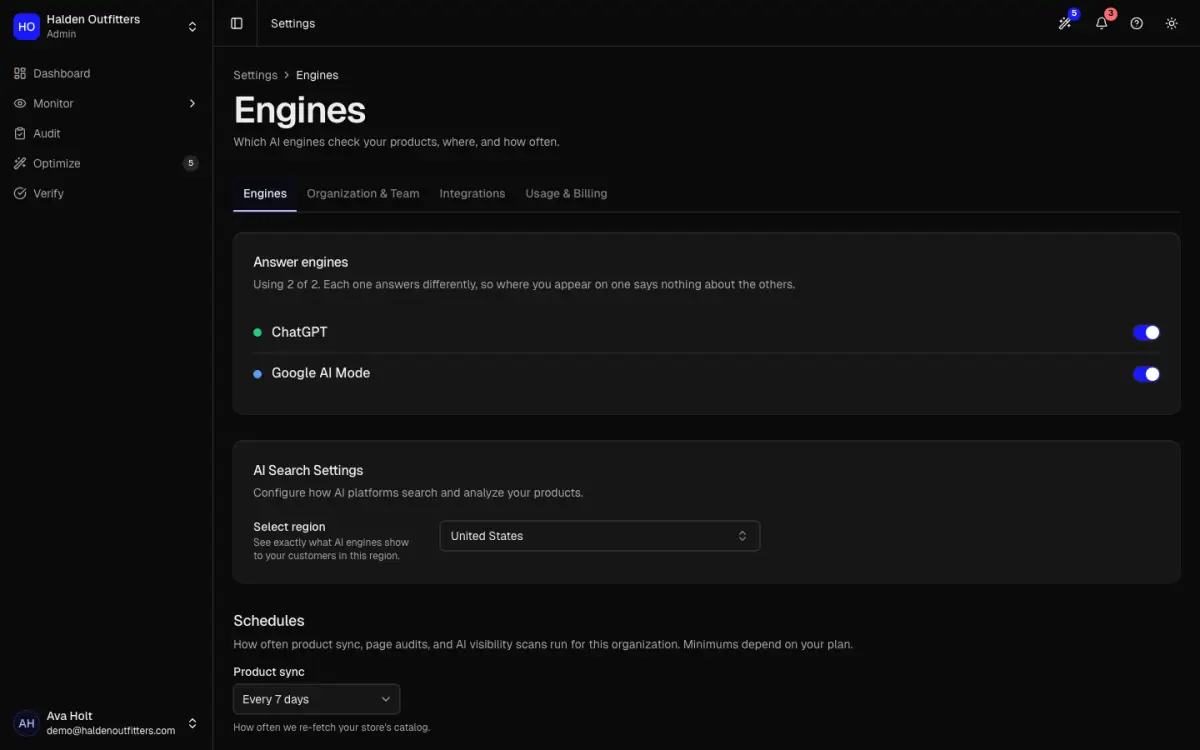Click the Verify checkmark icon

point(20,193)
